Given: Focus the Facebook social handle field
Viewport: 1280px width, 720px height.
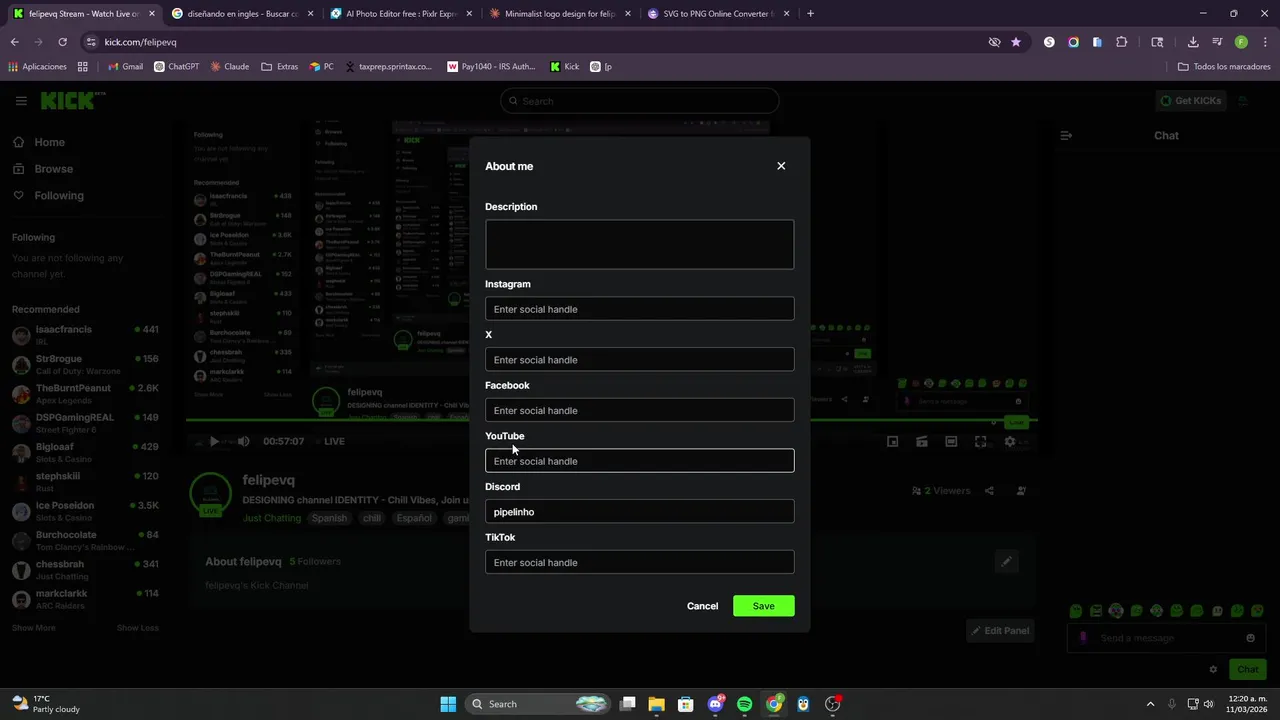Looking at the screenshot, I should coord(639,410).
